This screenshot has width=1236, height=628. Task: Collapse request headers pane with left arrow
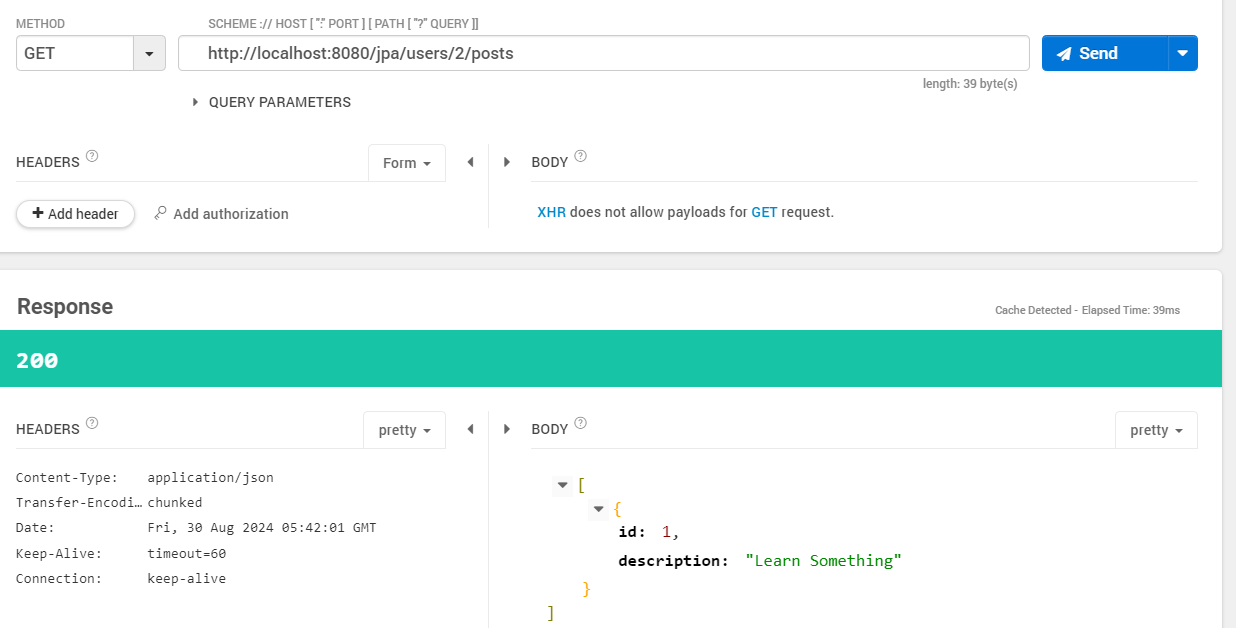point(470,162)
